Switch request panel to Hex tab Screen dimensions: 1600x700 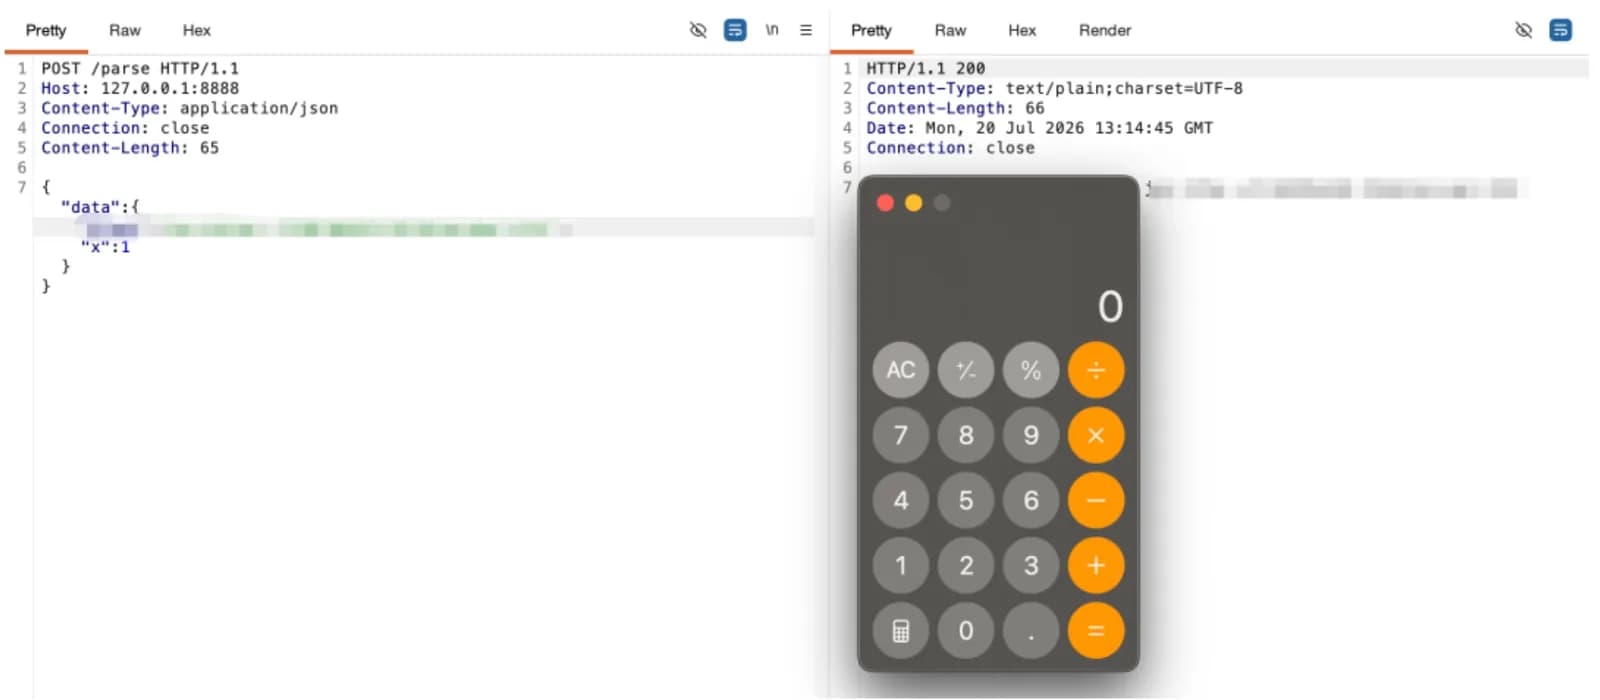point(197,30)
